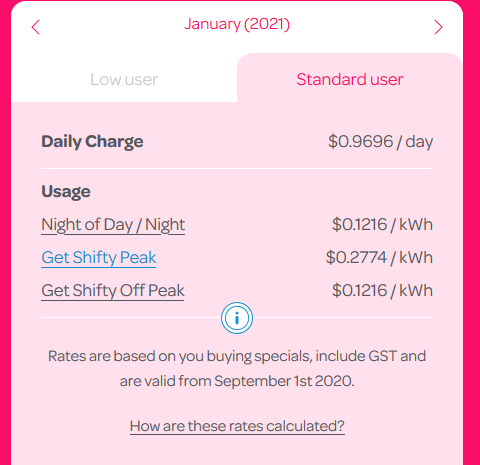This screenshot has width=480, height=465.
Task: Select the $0.2774 / kWh peak rate
Action: [379, 258]
